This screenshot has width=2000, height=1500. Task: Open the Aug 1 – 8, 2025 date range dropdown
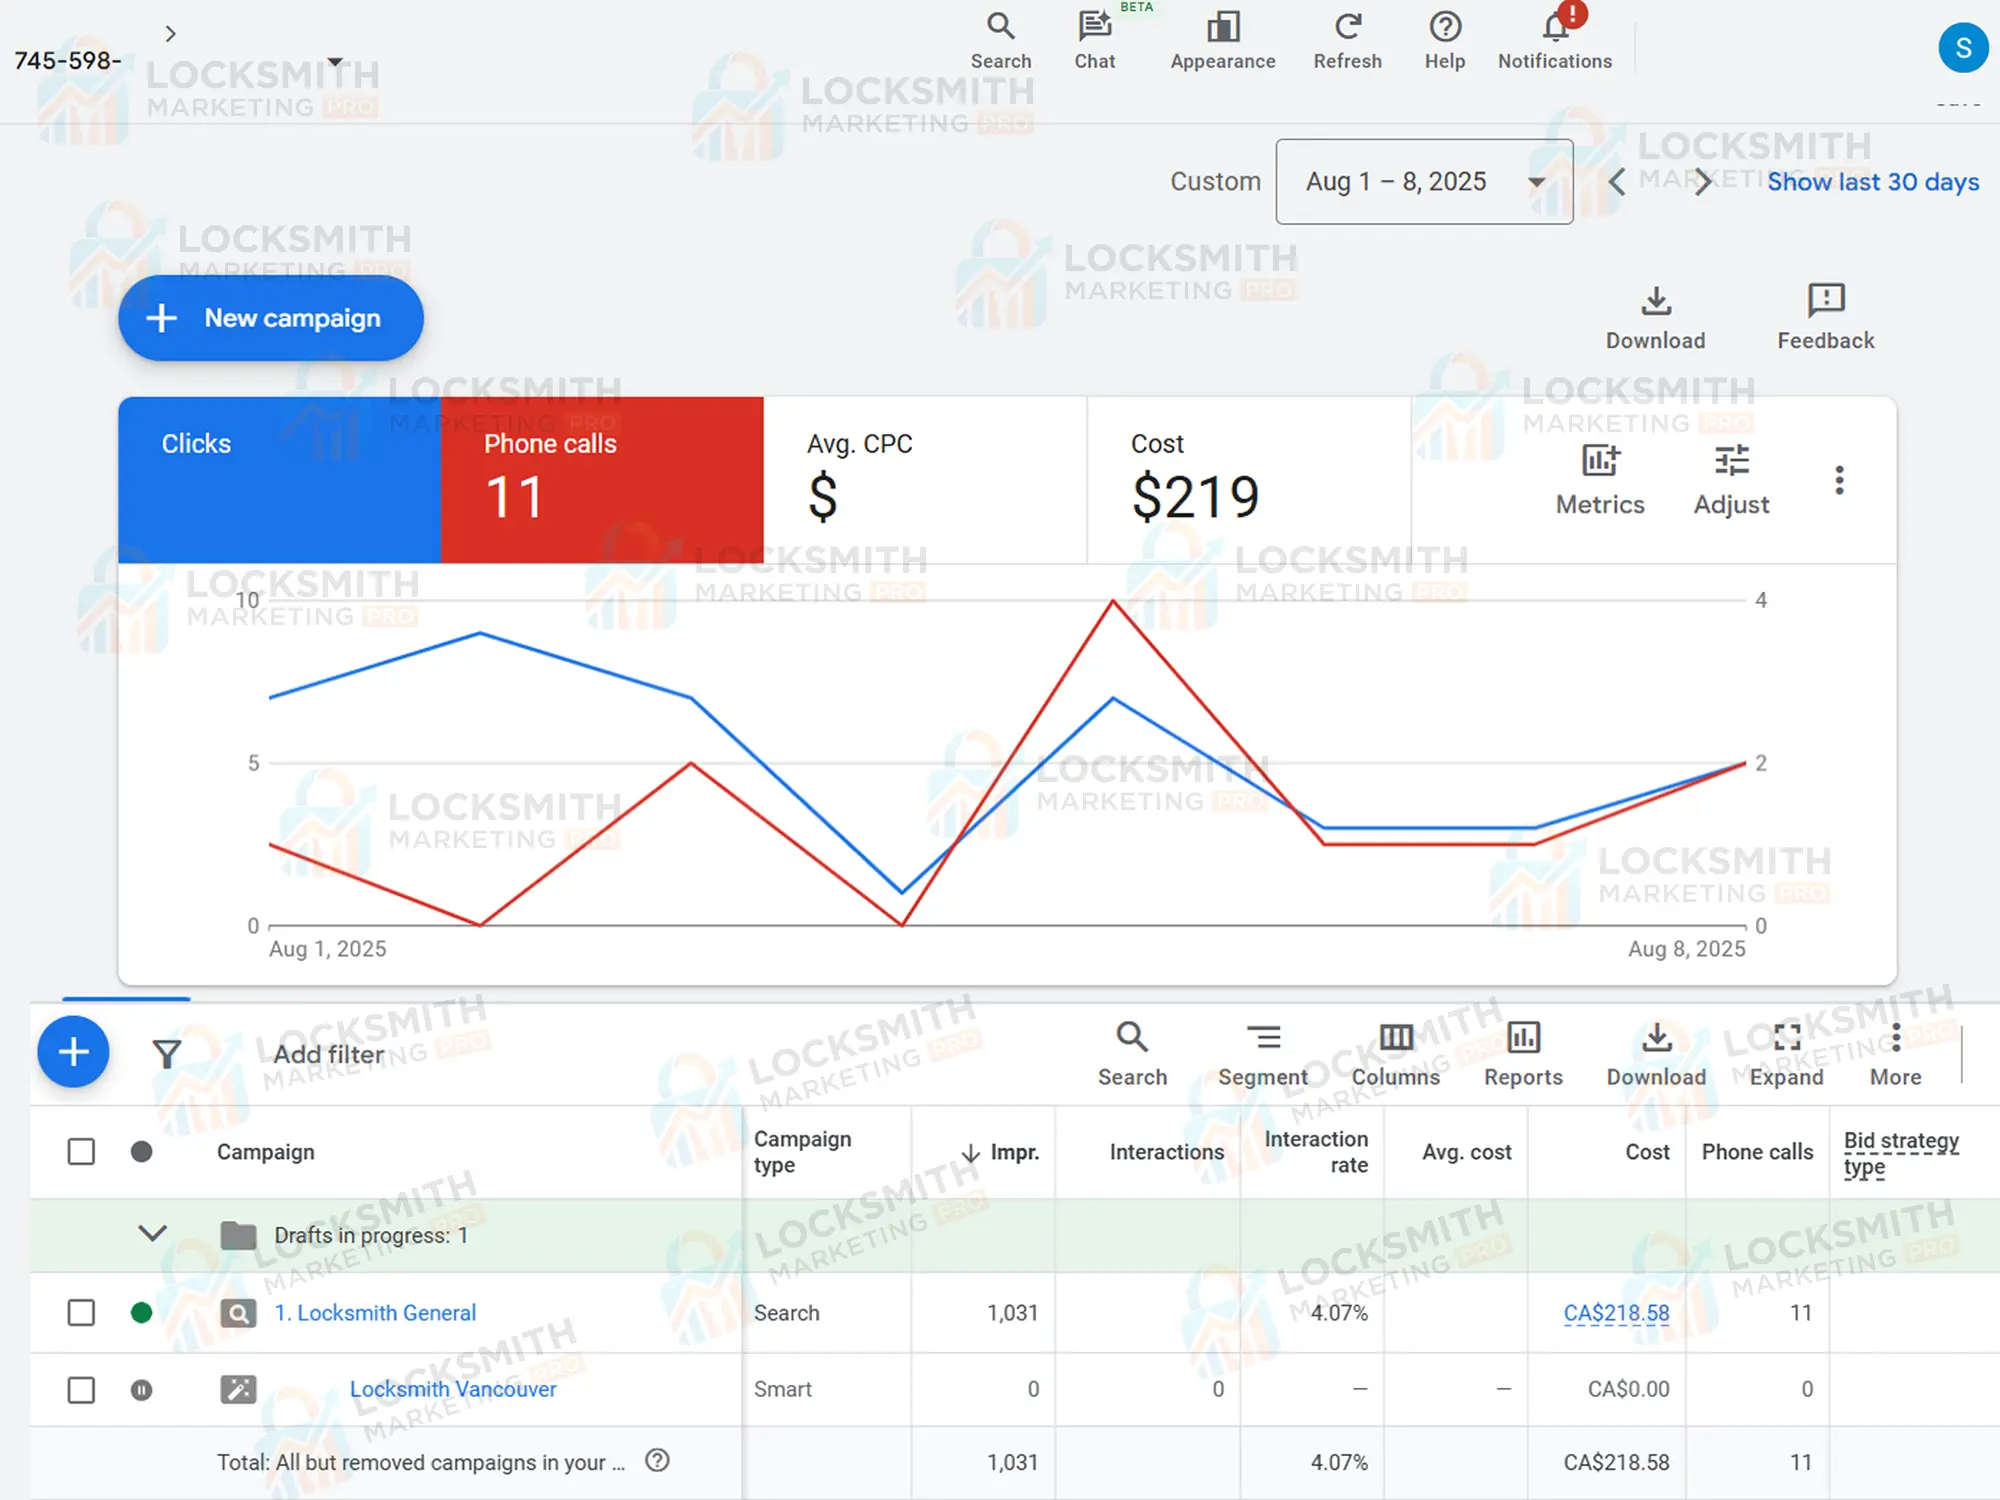coord(1423,182)
